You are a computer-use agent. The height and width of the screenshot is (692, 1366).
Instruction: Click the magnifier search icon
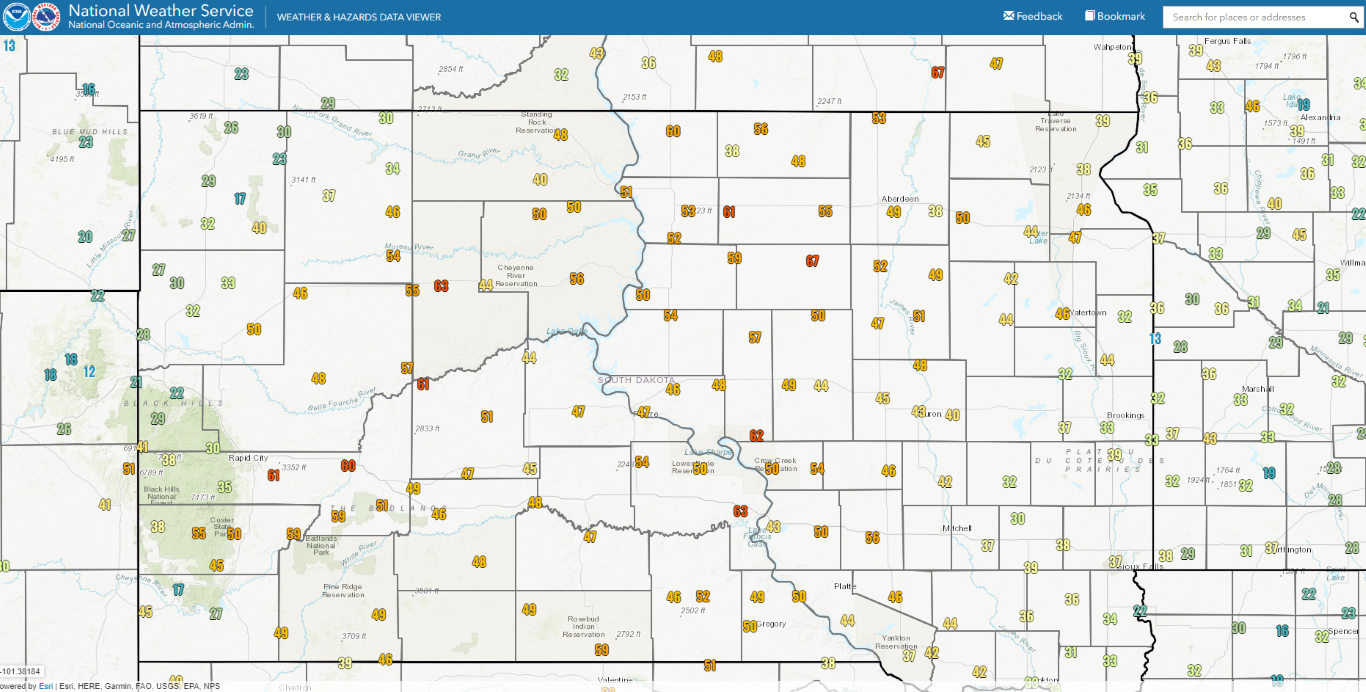point(1353,17)
